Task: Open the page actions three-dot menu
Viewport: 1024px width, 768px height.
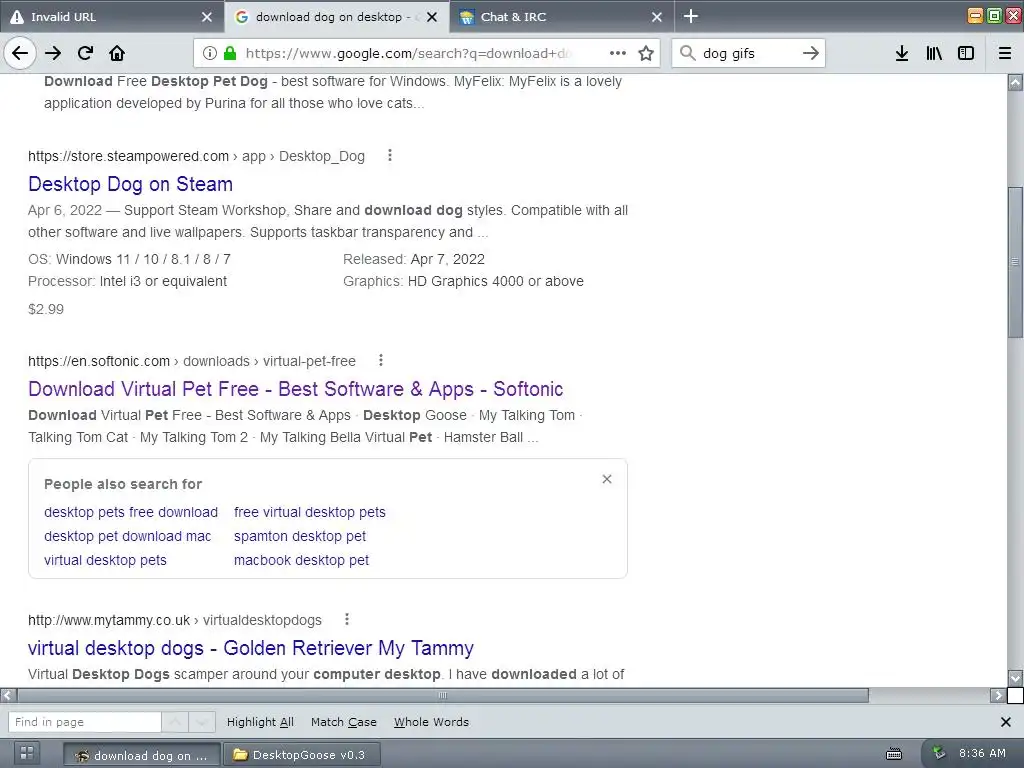Action: 618,54
